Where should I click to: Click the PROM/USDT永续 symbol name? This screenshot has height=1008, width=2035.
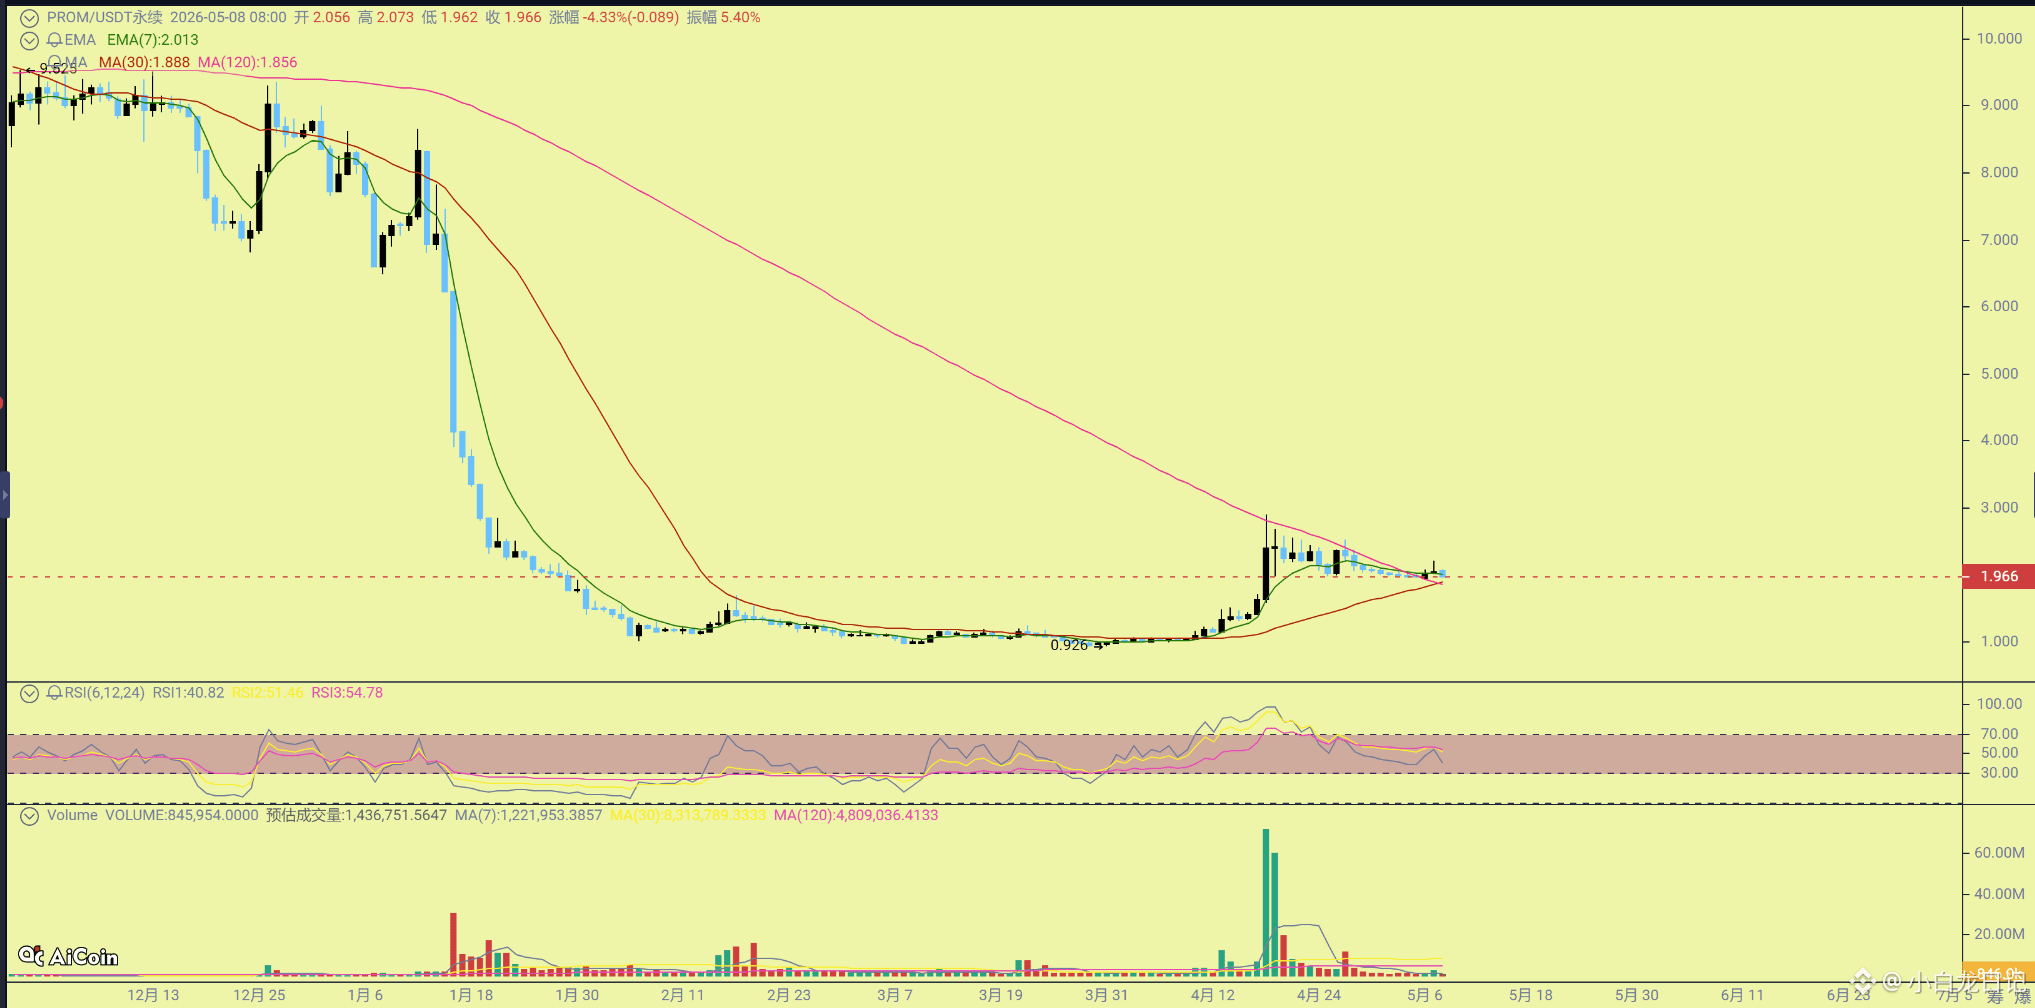pos(104,18)
